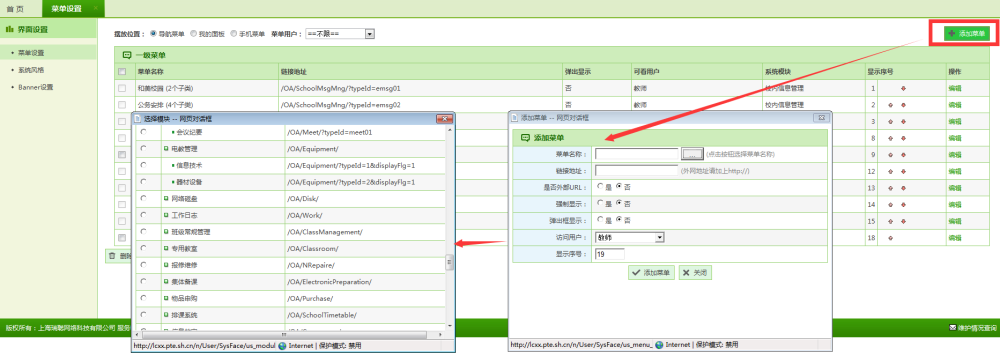Select the 手机菜单 placement radio button

(x=234, y=33)
